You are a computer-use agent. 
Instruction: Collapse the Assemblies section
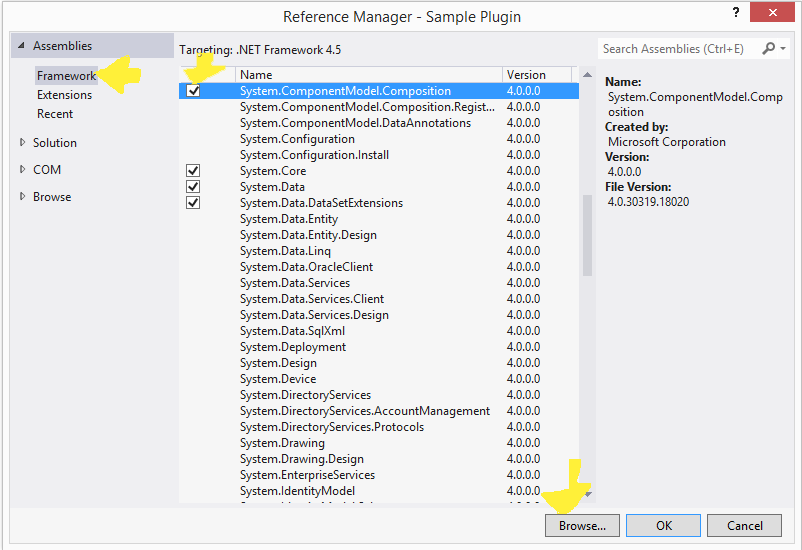click(x=21, y=46)
